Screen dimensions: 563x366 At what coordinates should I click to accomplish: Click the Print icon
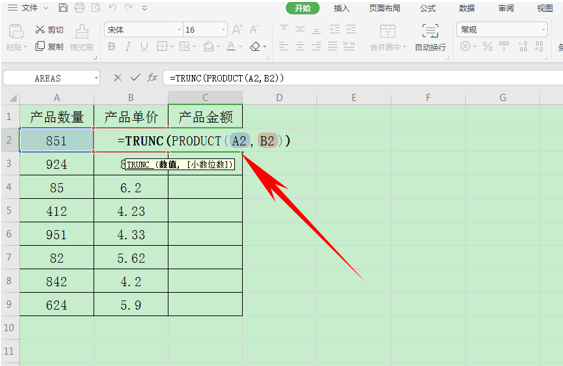pos(79,8)
